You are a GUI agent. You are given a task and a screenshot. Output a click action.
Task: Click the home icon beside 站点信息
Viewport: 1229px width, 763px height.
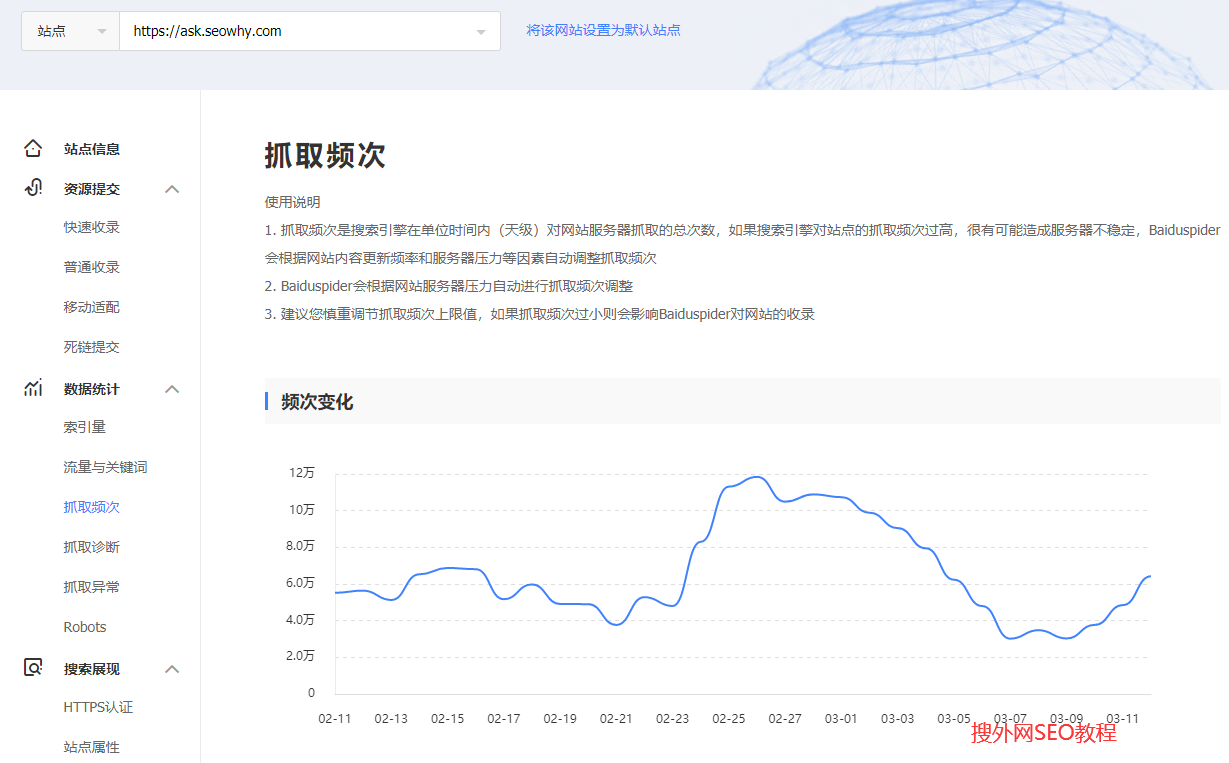[x=33, y=149]
